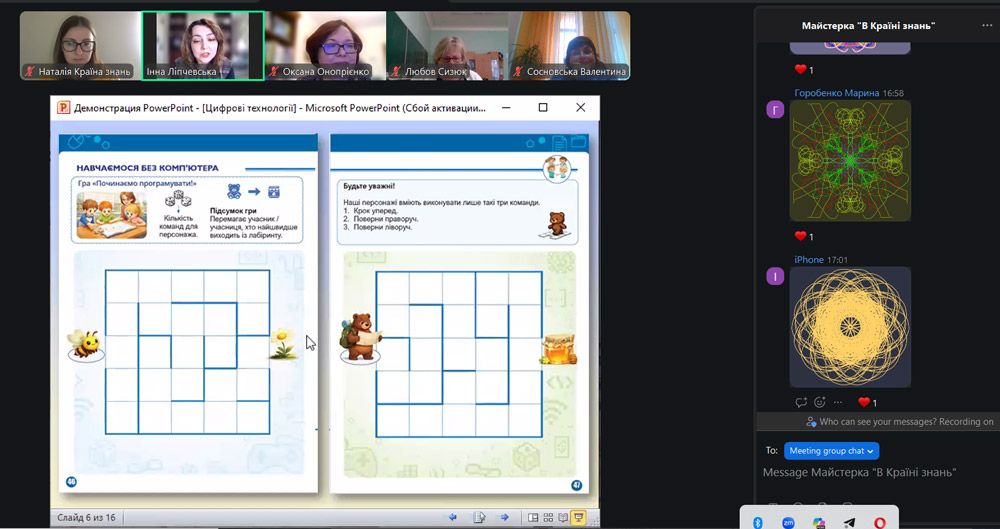Screen dimensions: 1000x529
Task: Expand the Meeting group chat recipient dropdown
Action: [x=831, y=451]
